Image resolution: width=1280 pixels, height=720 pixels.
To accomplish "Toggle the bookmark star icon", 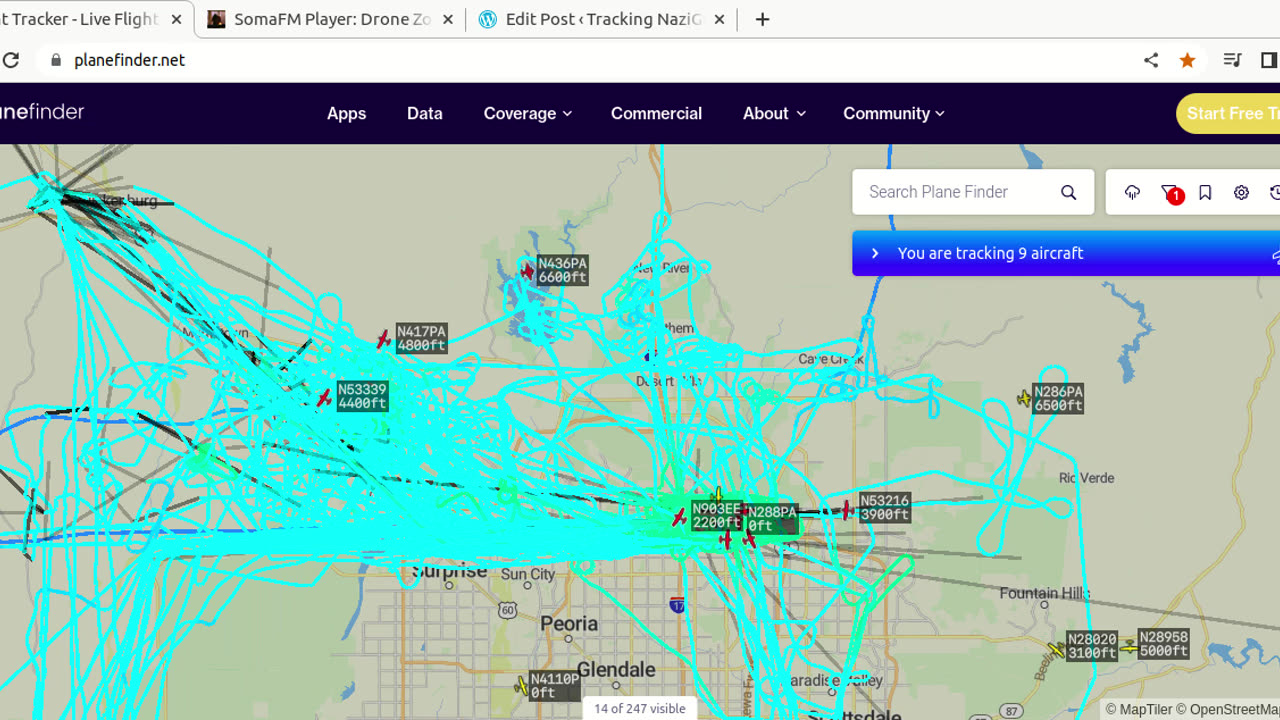I will (x=1187, y=60).
